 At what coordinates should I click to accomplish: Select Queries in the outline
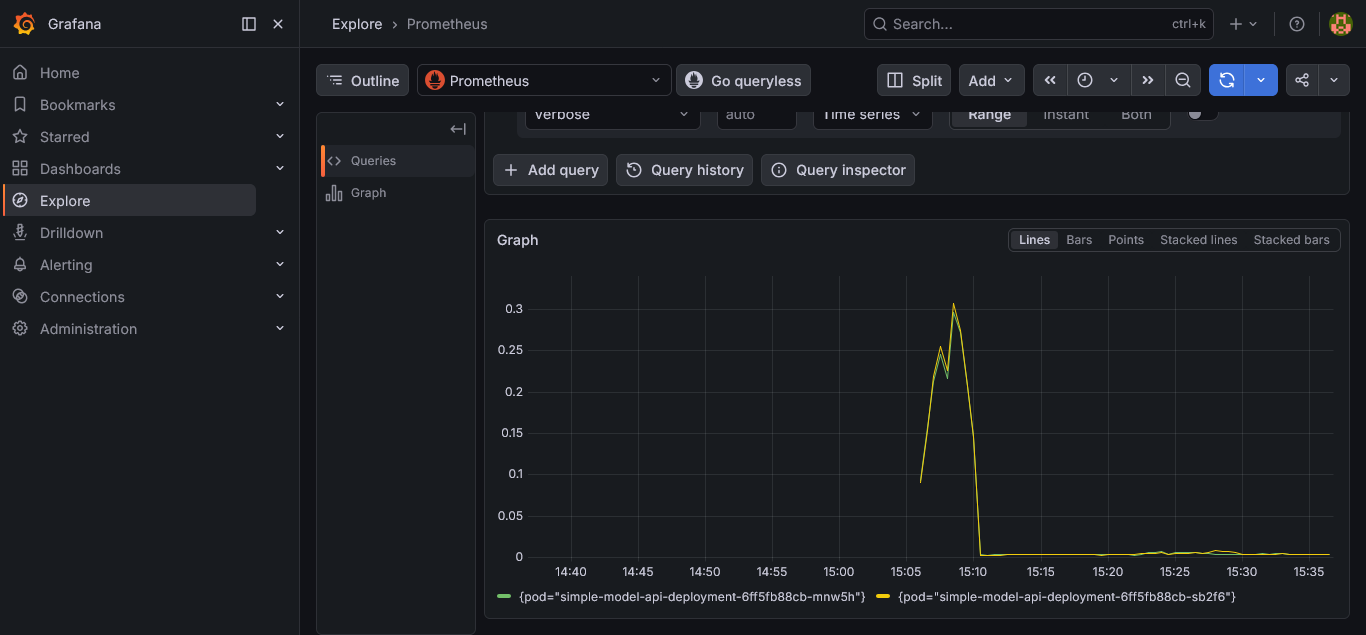point(398,161)
